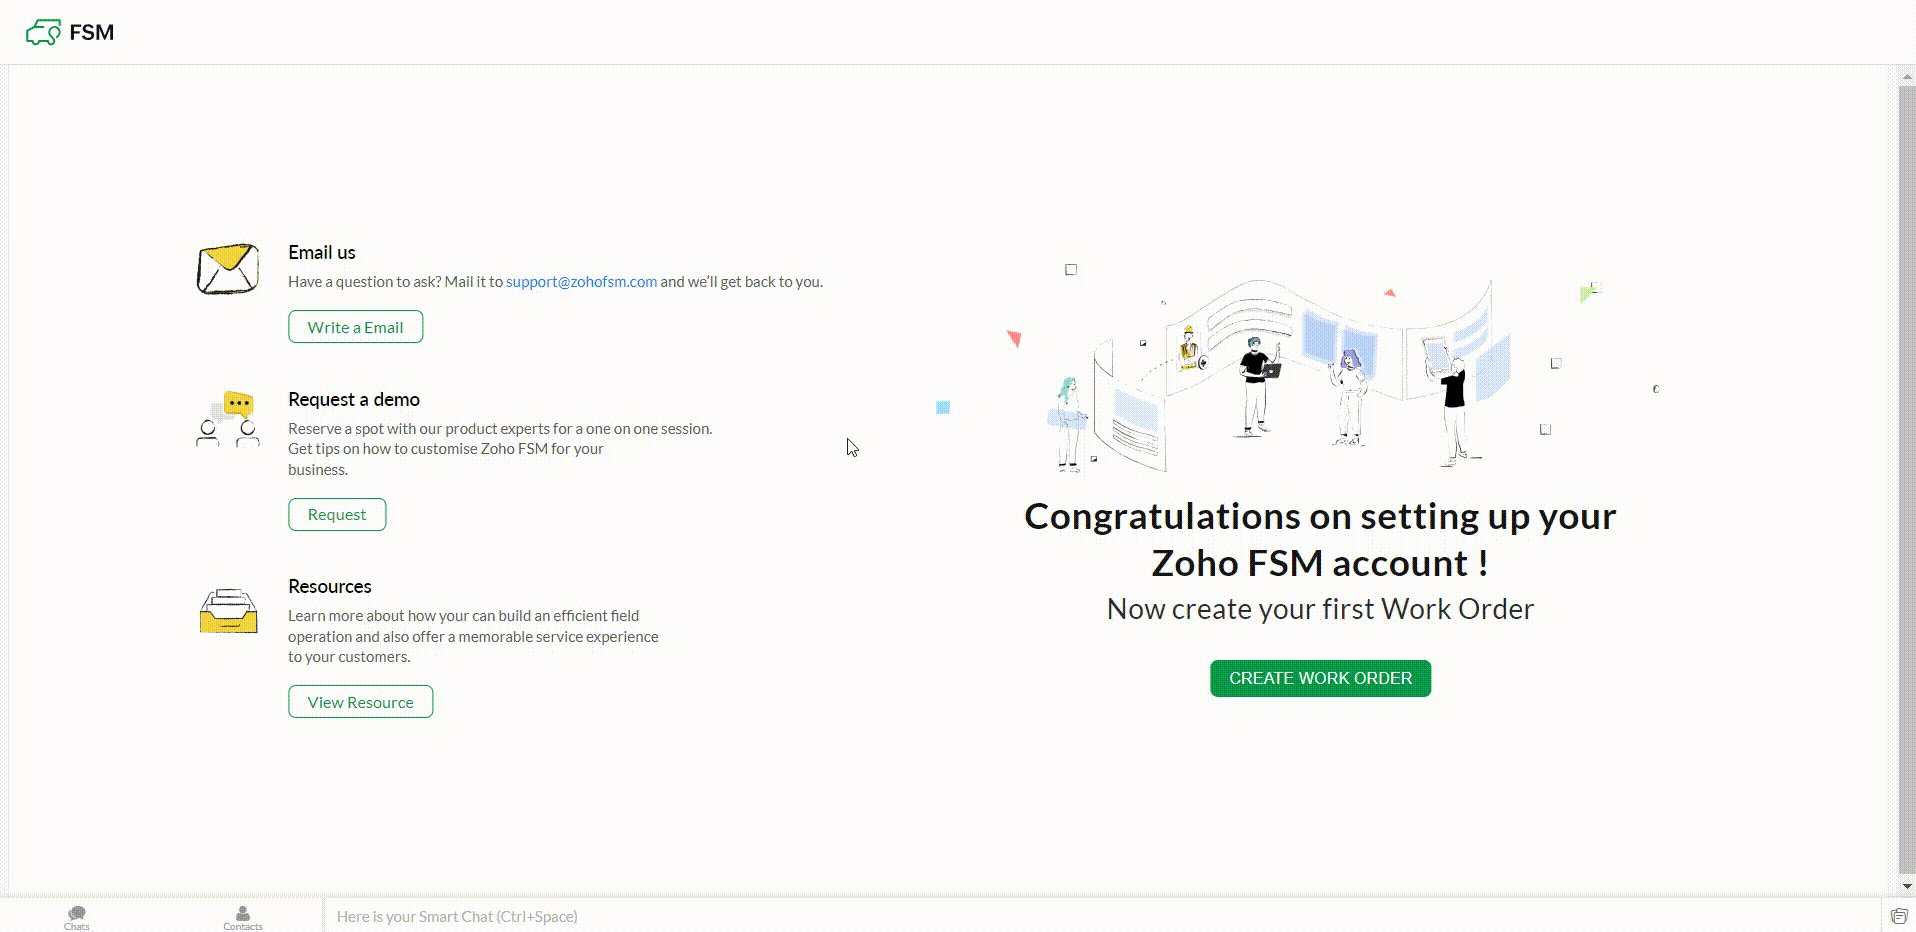This screenshot has width=1916, height=932.
Task: Click the bottom-right chat windows icon
Action: [1899, 916]
